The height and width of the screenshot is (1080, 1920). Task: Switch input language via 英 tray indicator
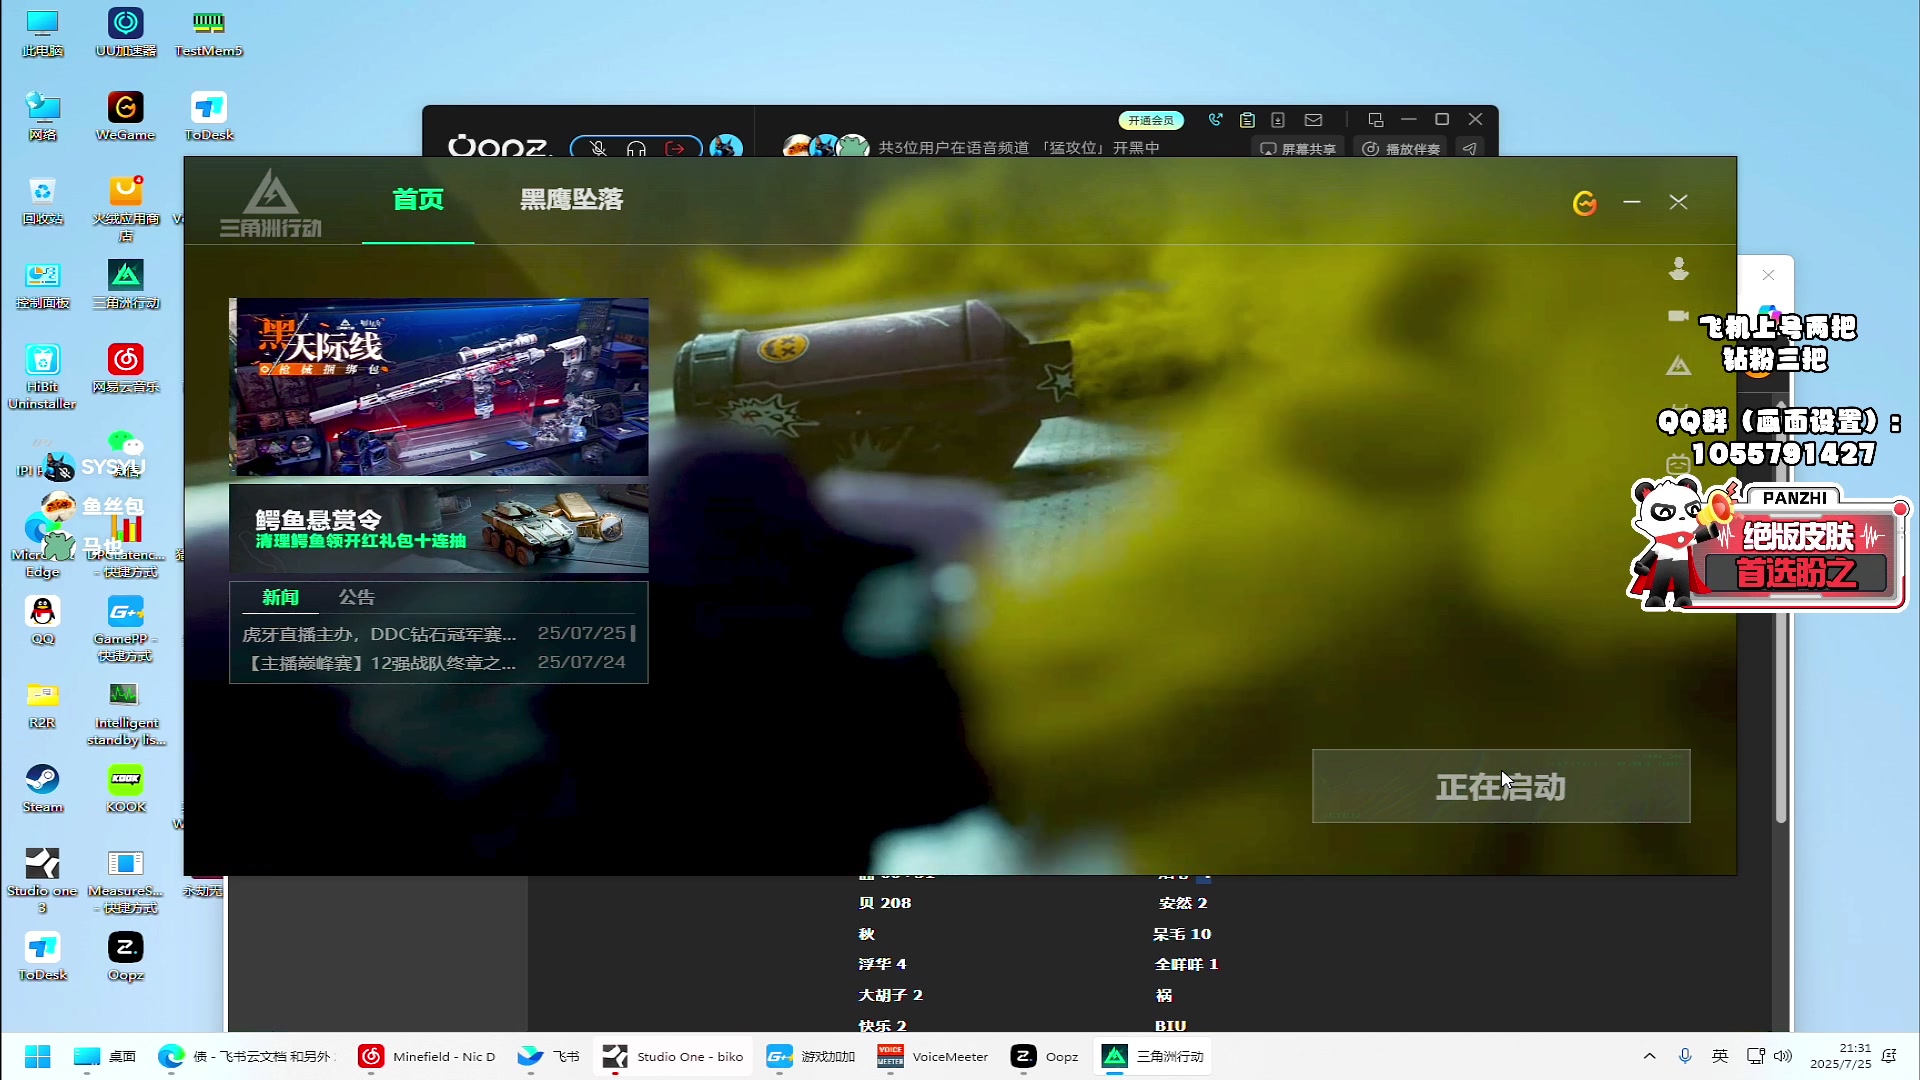pyautogui.click(x=1720, y=1056)
